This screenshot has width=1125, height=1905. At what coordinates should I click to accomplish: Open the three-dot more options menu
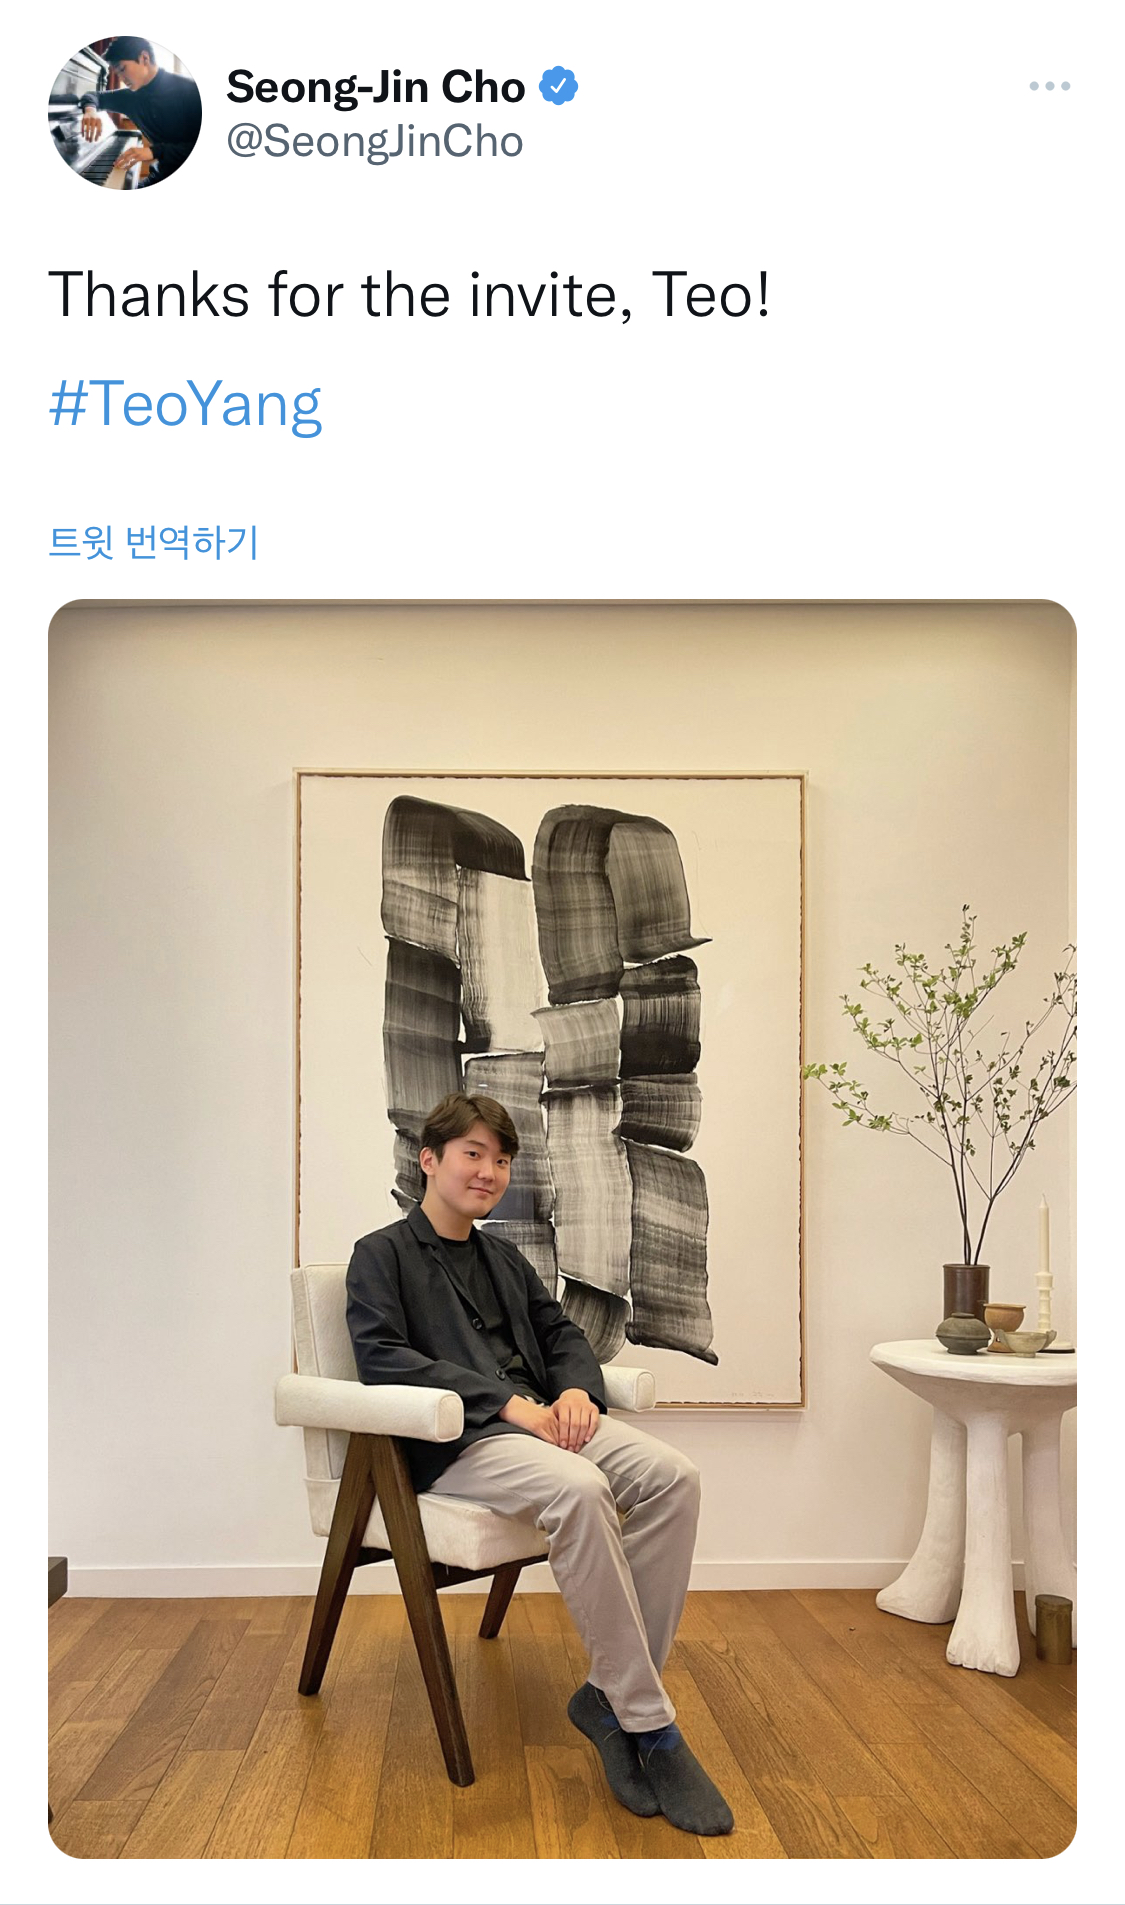click(1049, 87)
